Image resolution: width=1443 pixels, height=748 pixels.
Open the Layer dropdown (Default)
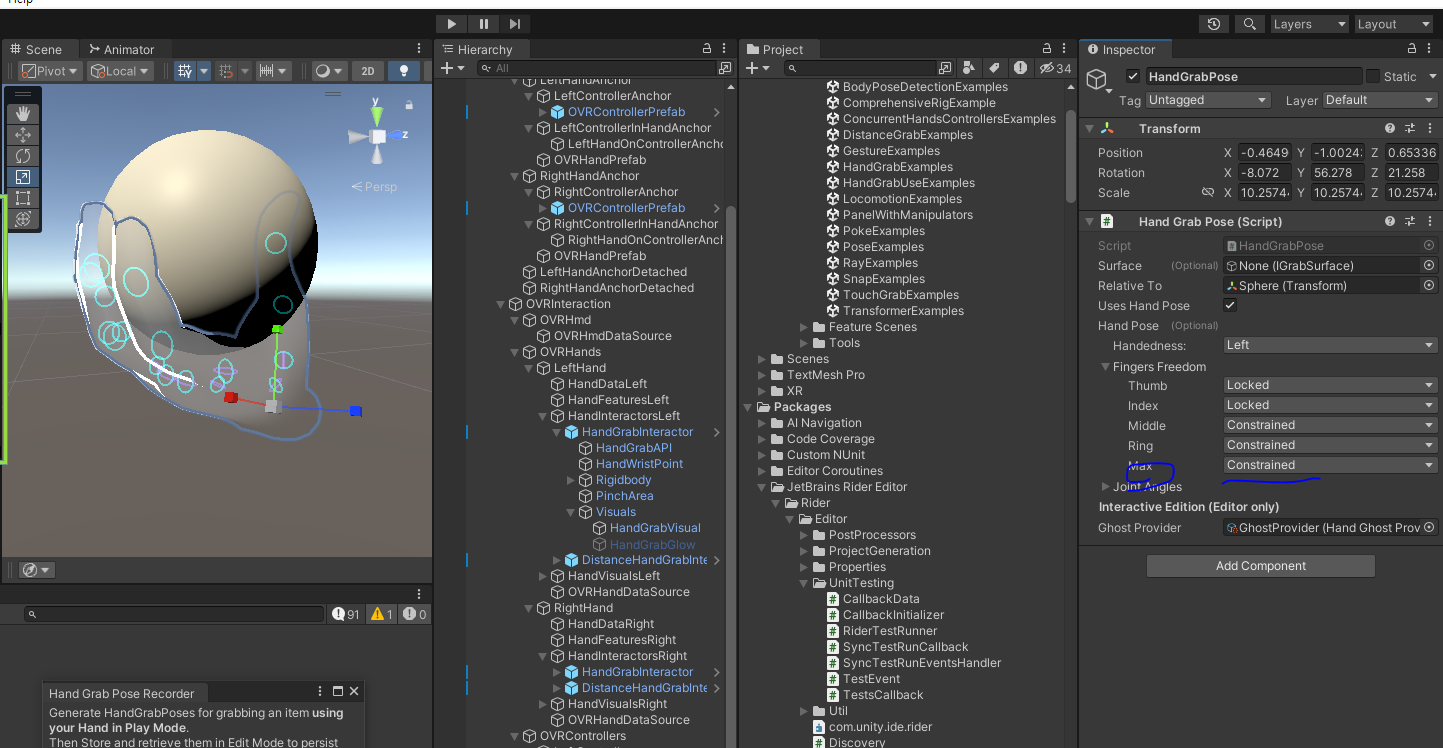pos(1380,100)
